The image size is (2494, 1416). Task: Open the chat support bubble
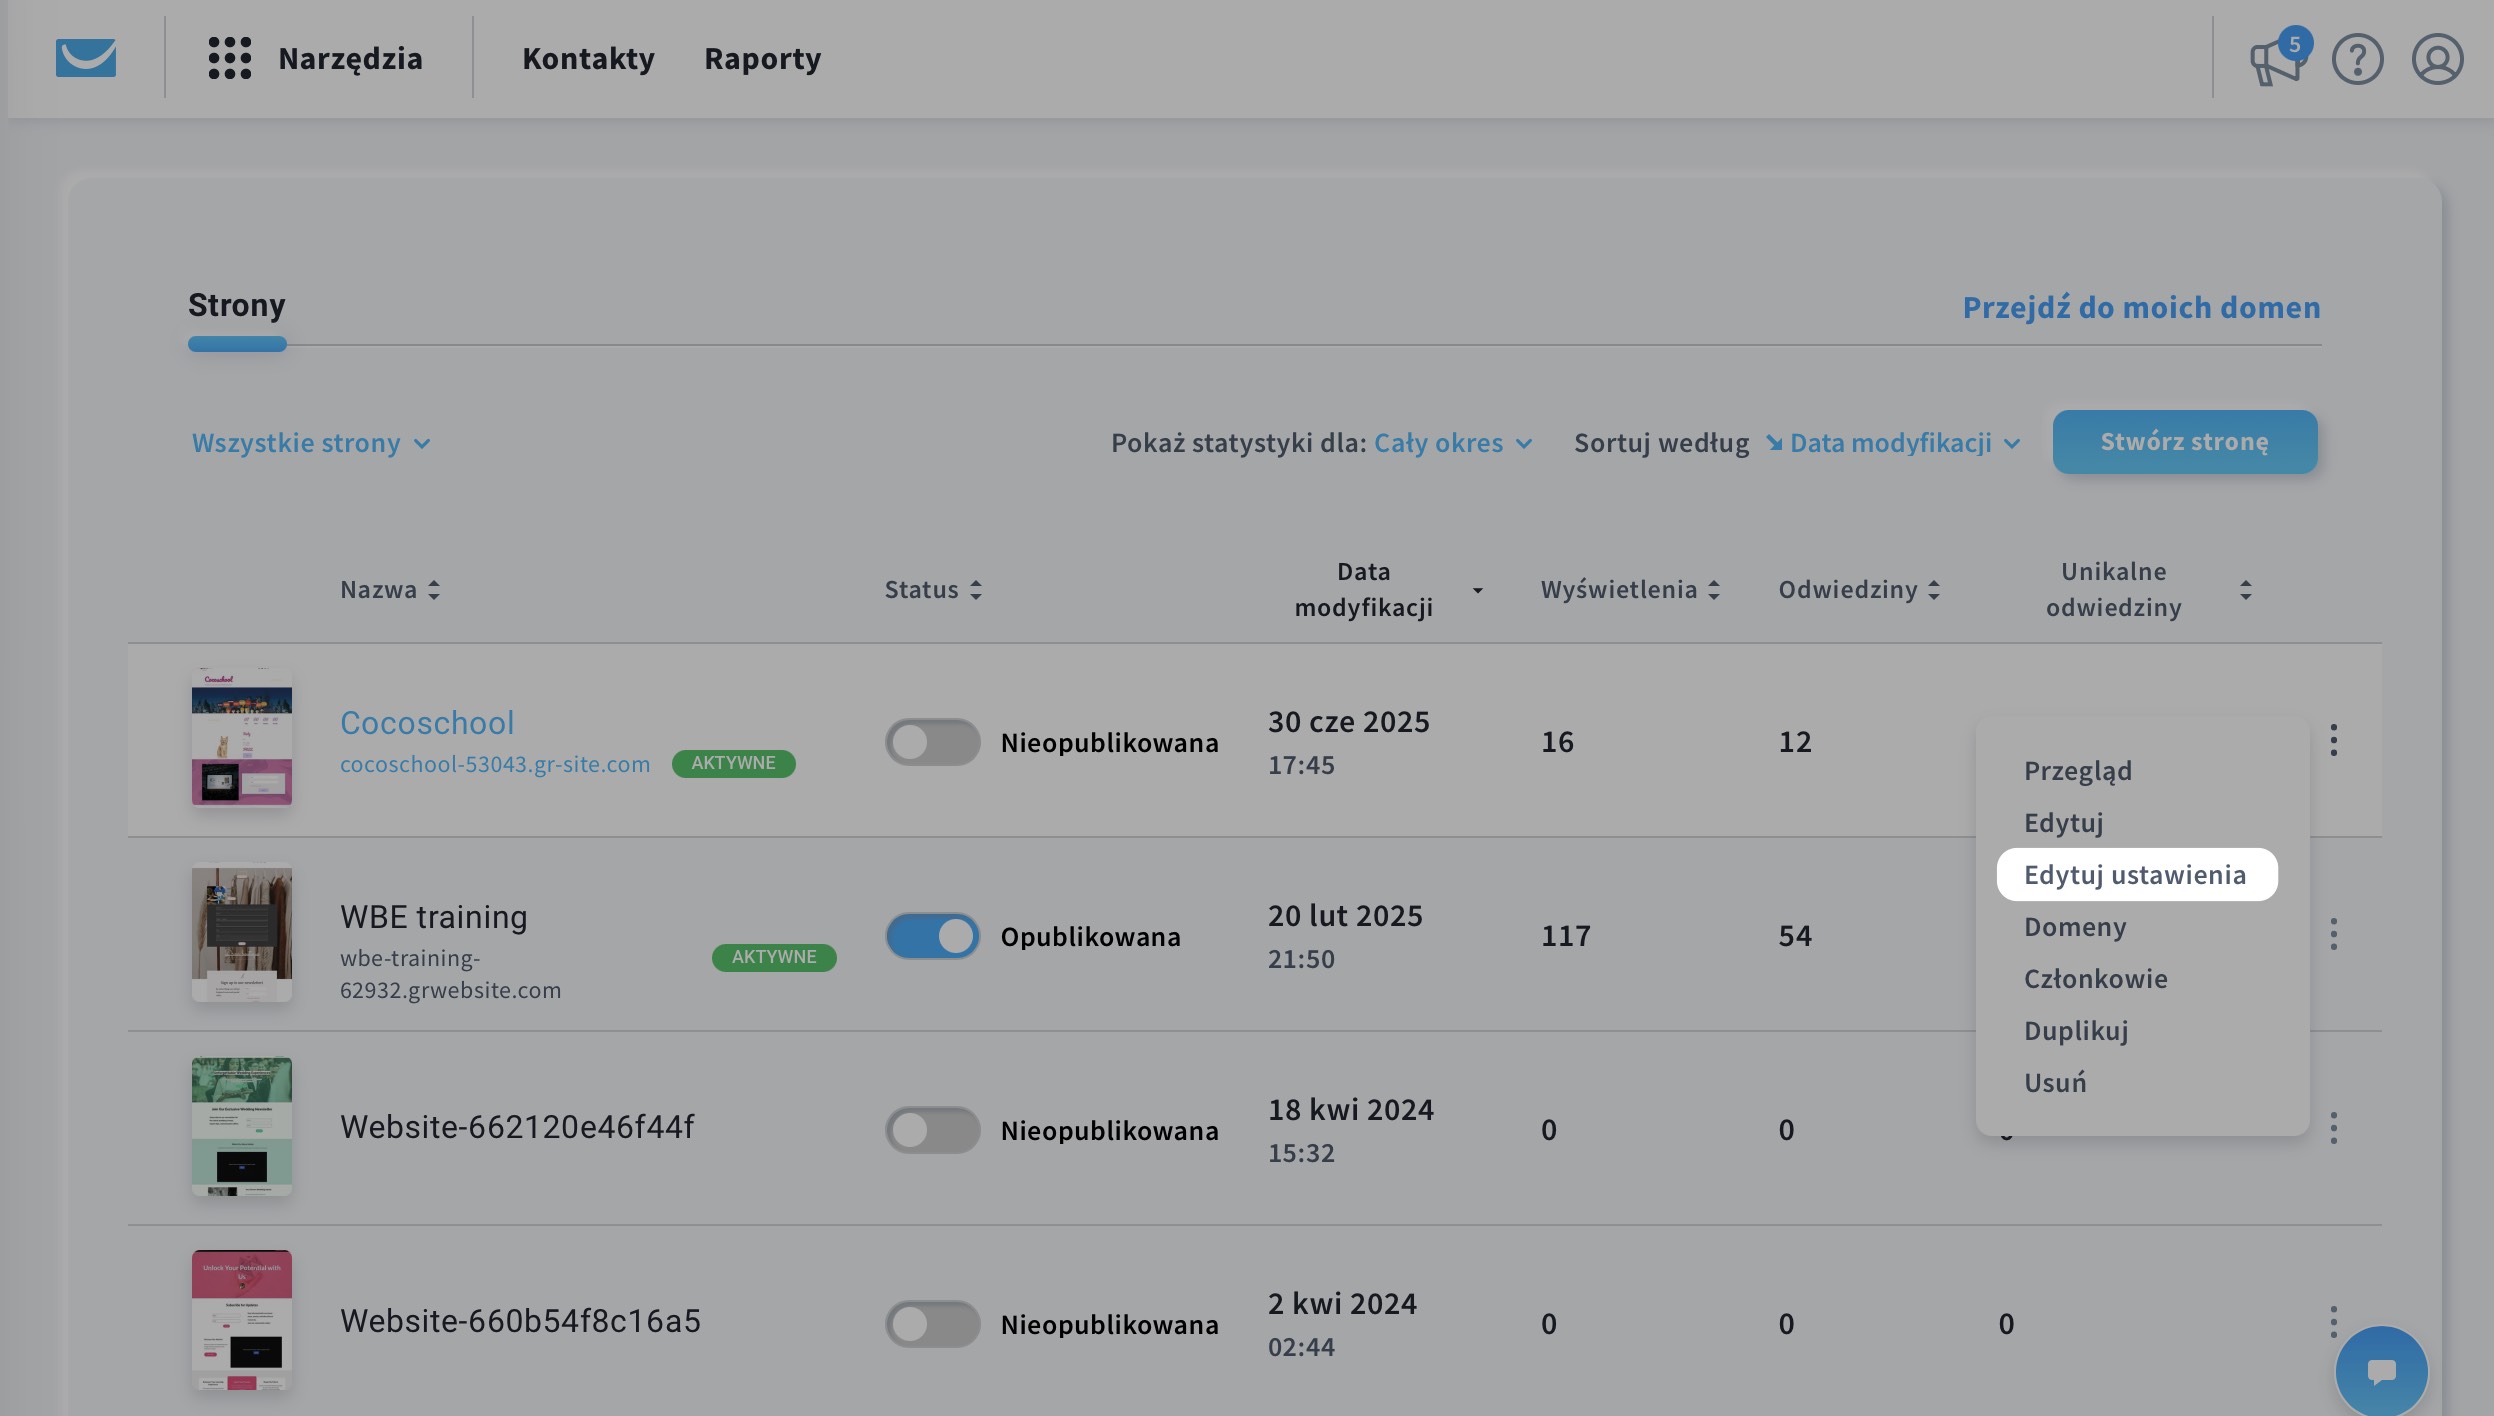click(2381, 1371)
